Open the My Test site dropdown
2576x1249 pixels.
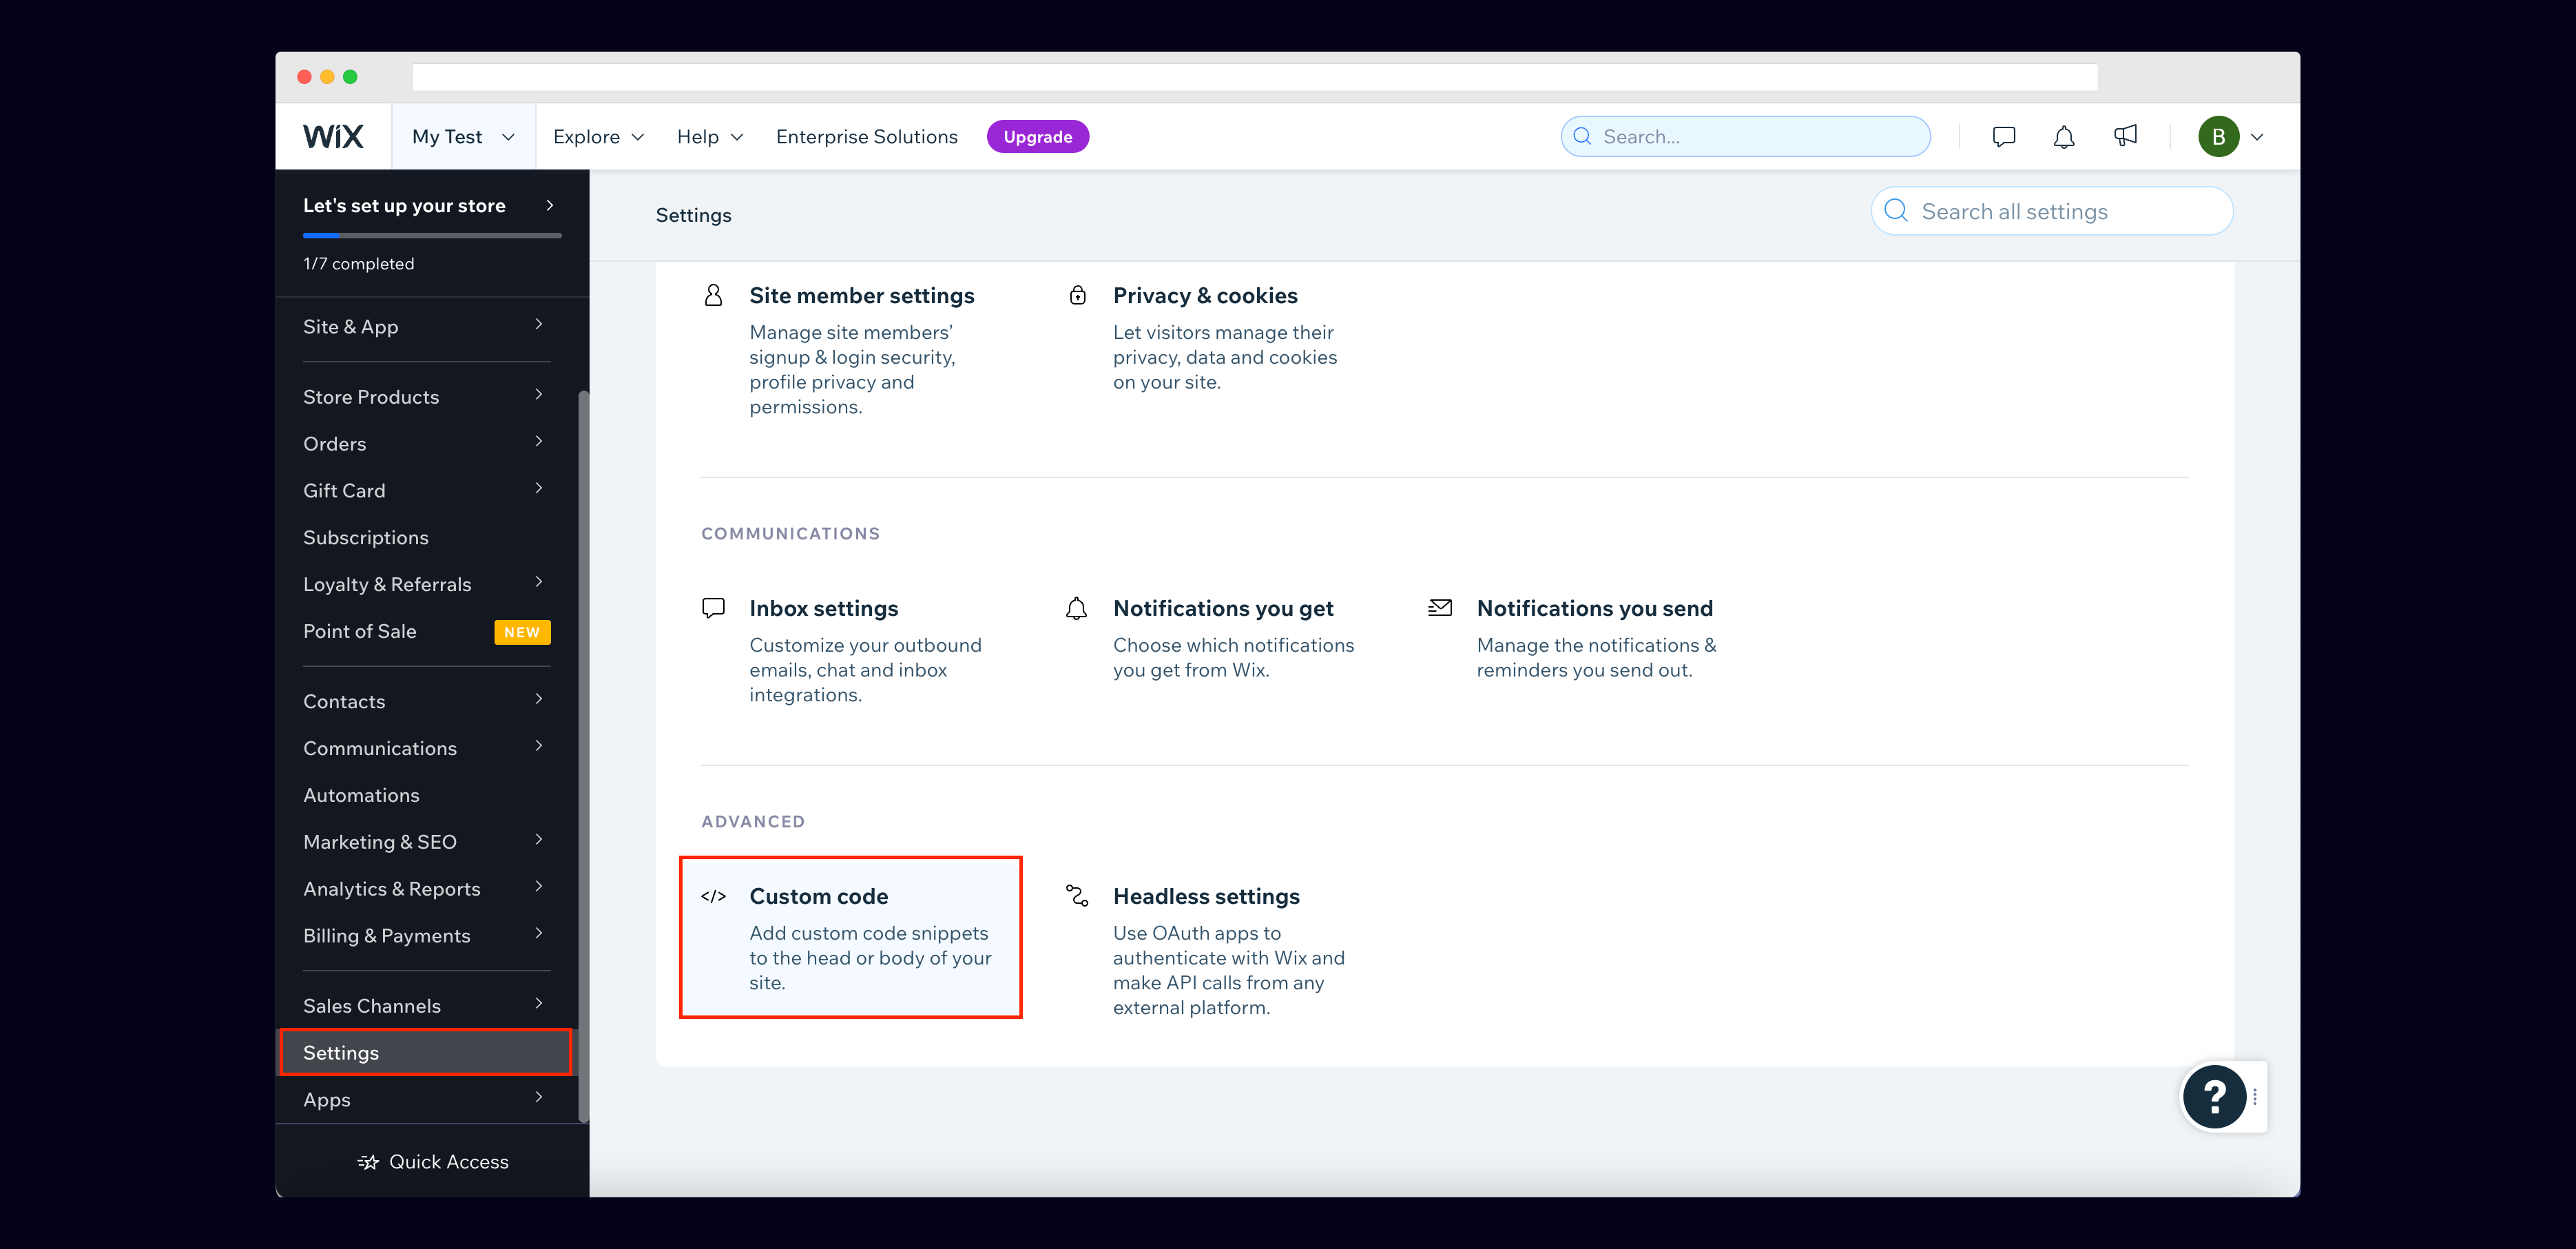click(x=463, y=137)
